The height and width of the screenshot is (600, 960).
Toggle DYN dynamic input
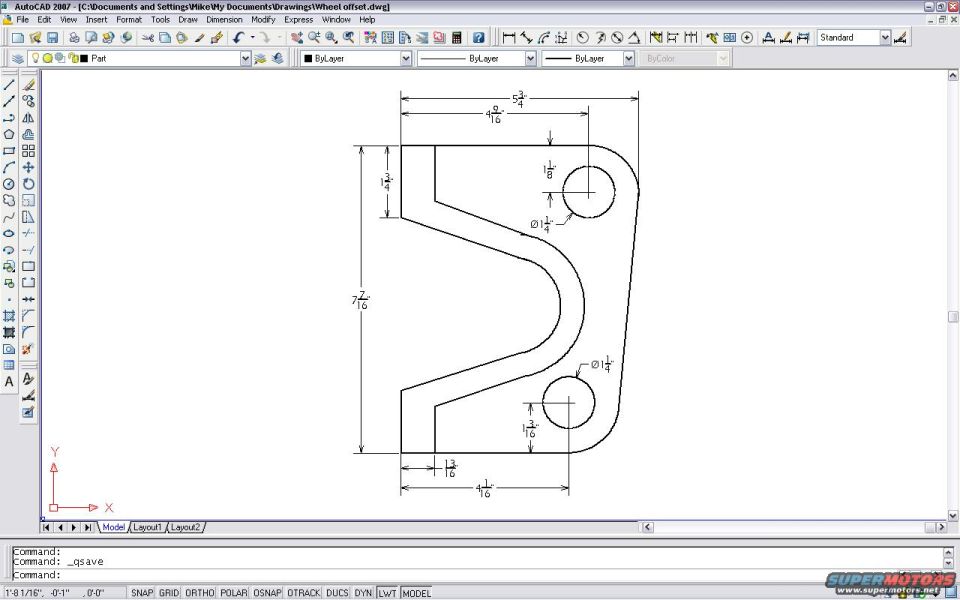pos(364,593)
